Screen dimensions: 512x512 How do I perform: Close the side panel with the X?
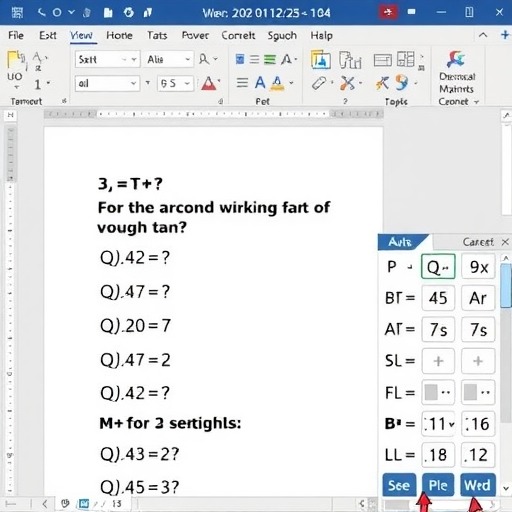pyautogui.click(x=505, y=242)
